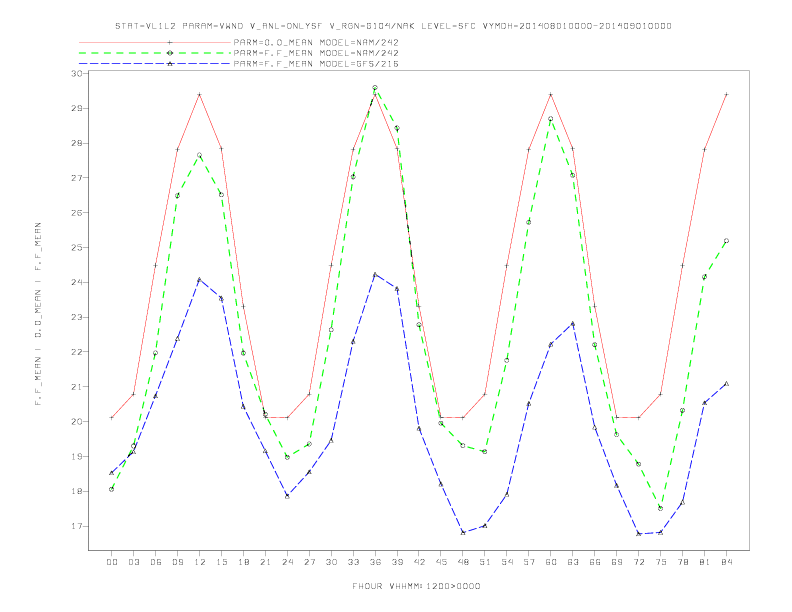Click blue triangle peak point at hour 12

(x=200, y=279)
